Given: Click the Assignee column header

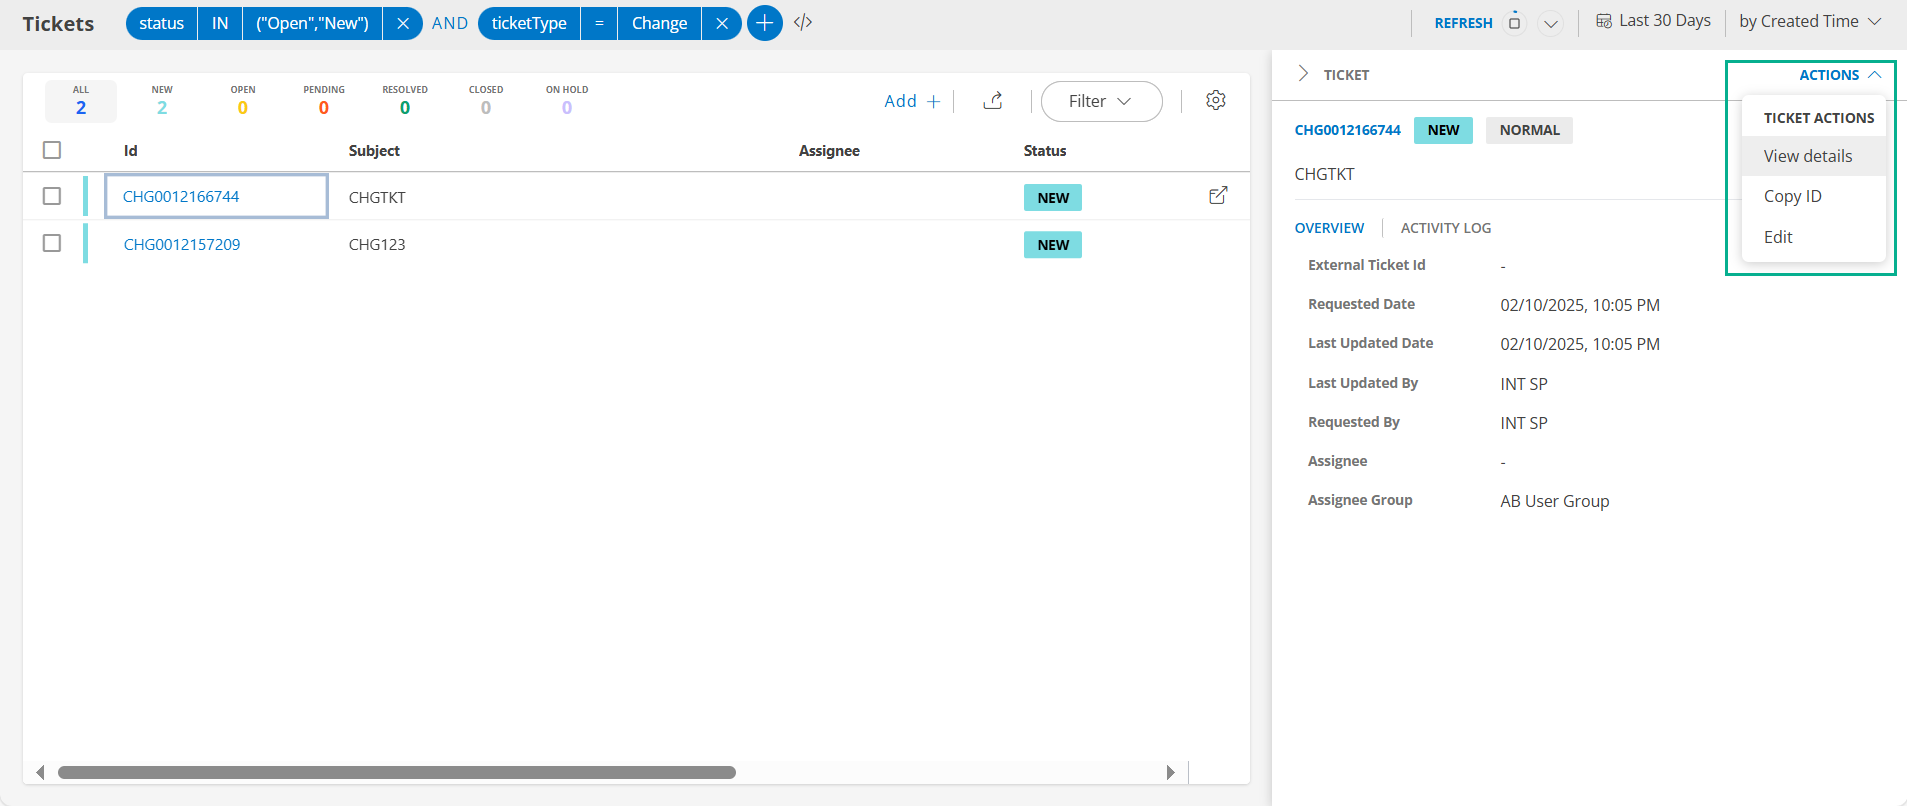Looking at the screenshot, I should point(829,151).
